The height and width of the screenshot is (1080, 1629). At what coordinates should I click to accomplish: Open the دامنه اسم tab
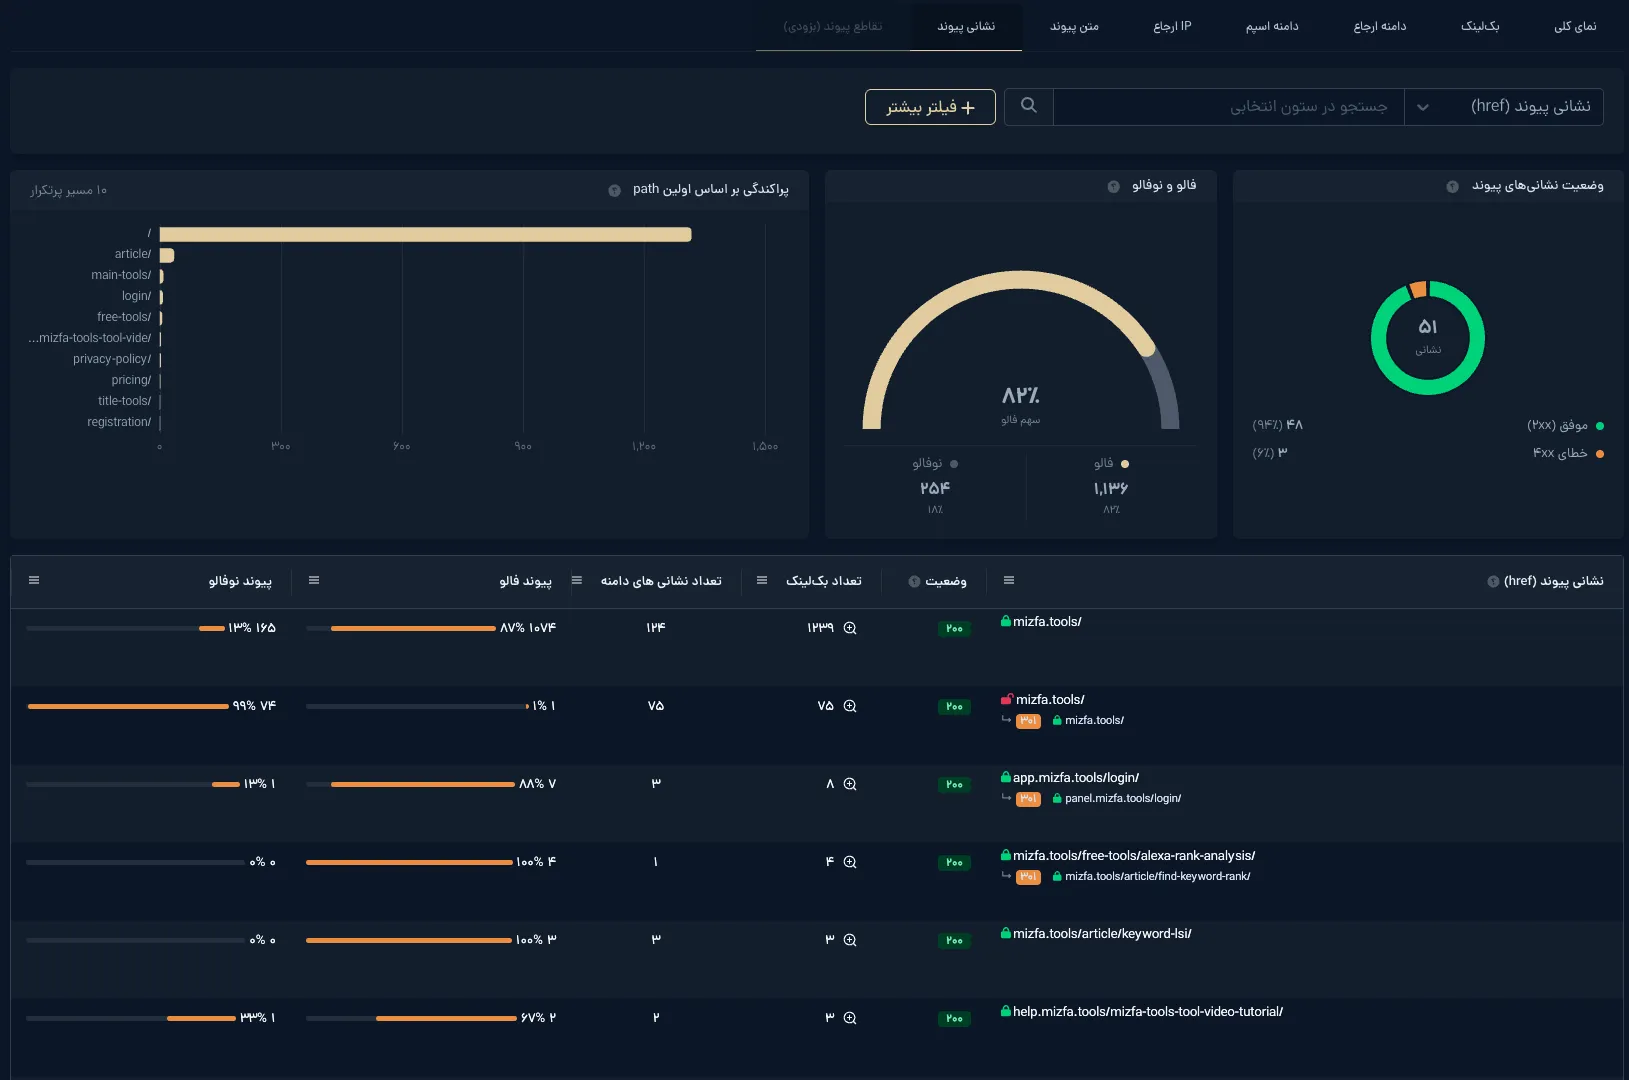pos(1272,26)
